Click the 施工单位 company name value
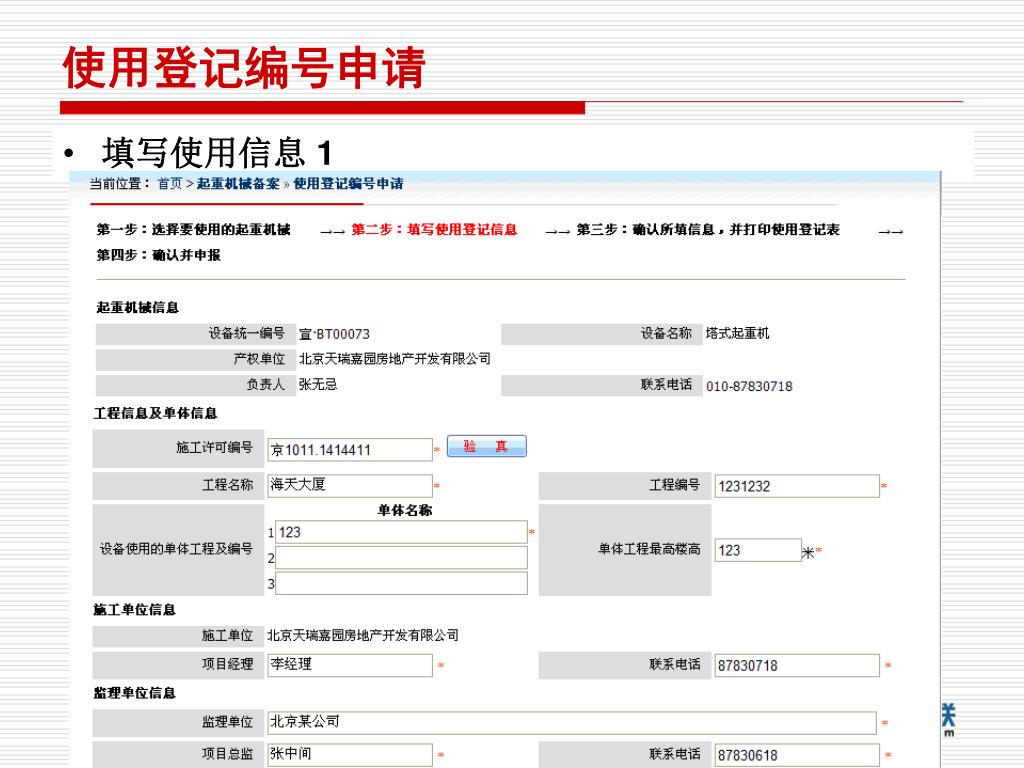This screenshot has width=1024, height=768. click(362, 635)
